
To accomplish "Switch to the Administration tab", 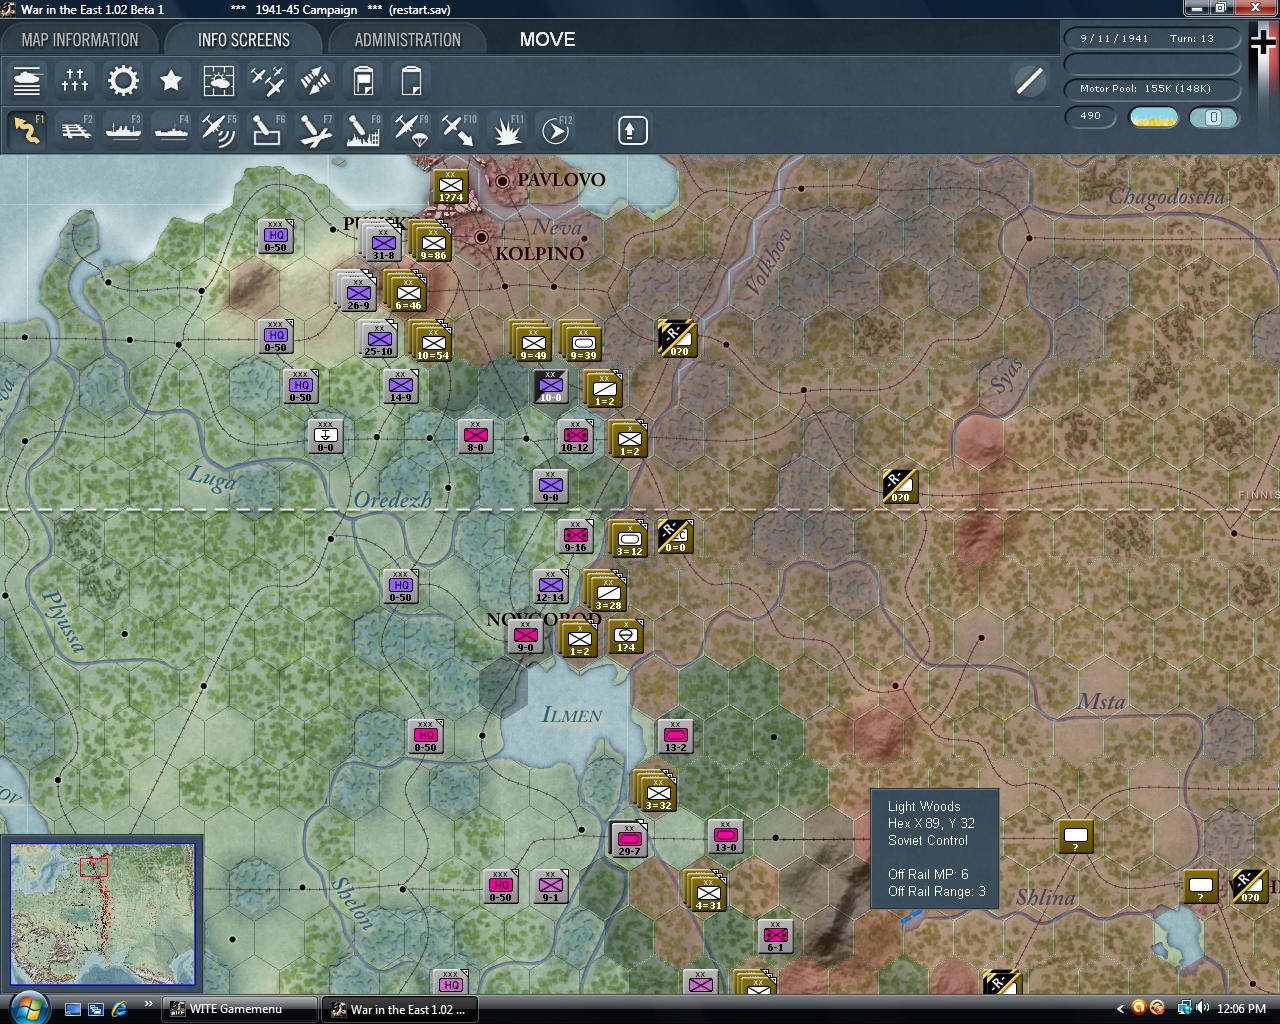I will [407, 40].
